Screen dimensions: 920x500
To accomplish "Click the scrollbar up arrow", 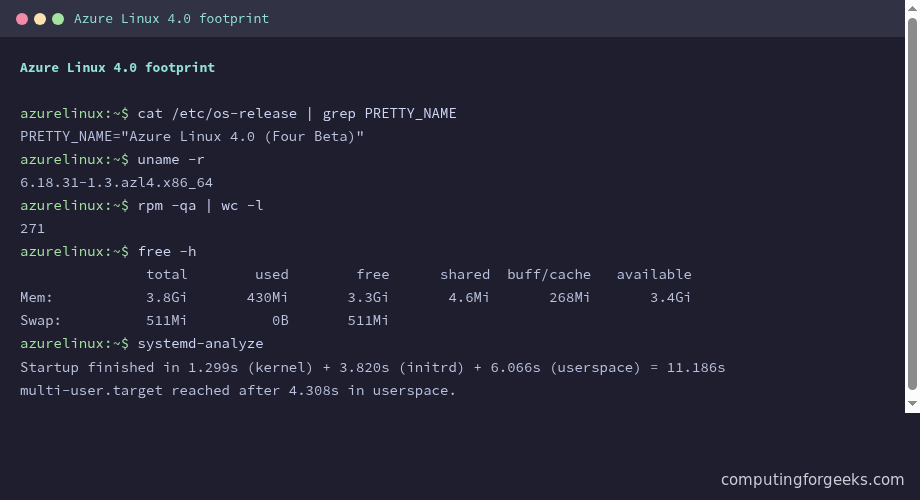I will [x=912, y=8].
